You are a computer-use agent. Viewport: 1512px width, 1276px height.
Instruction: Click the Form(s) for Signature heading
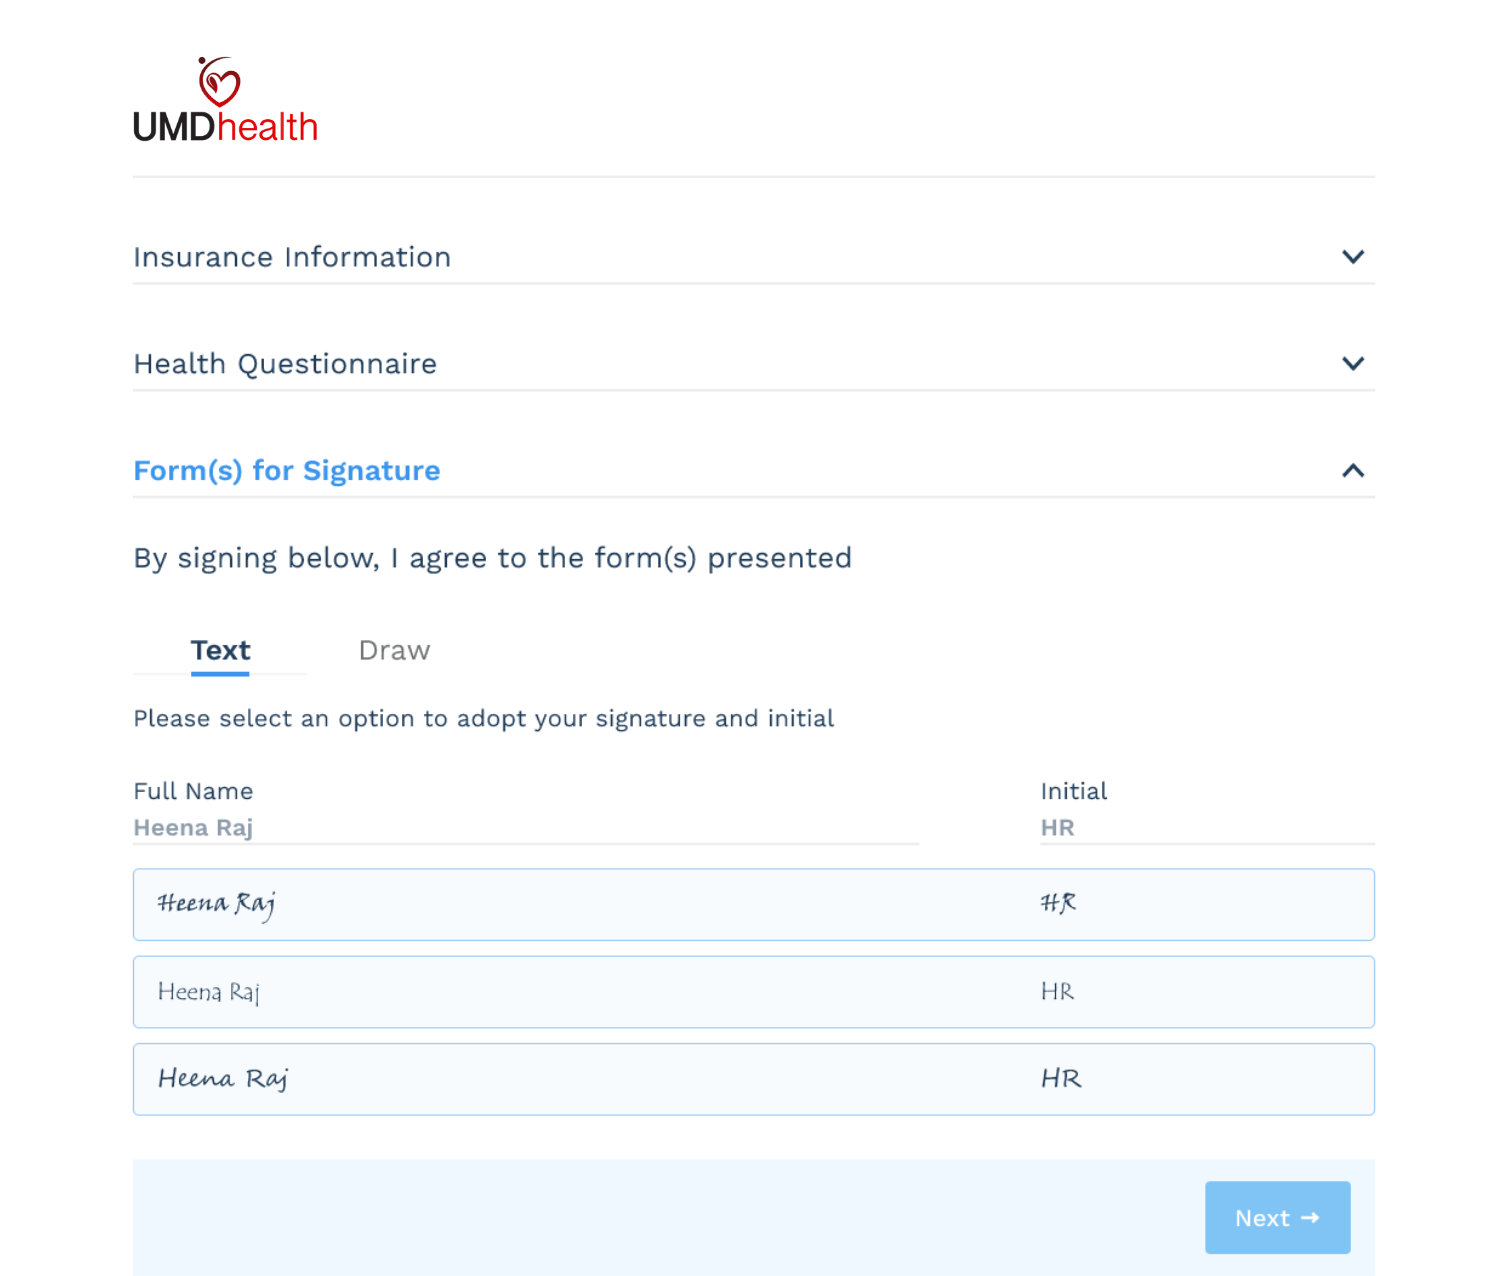click(287, 470)
